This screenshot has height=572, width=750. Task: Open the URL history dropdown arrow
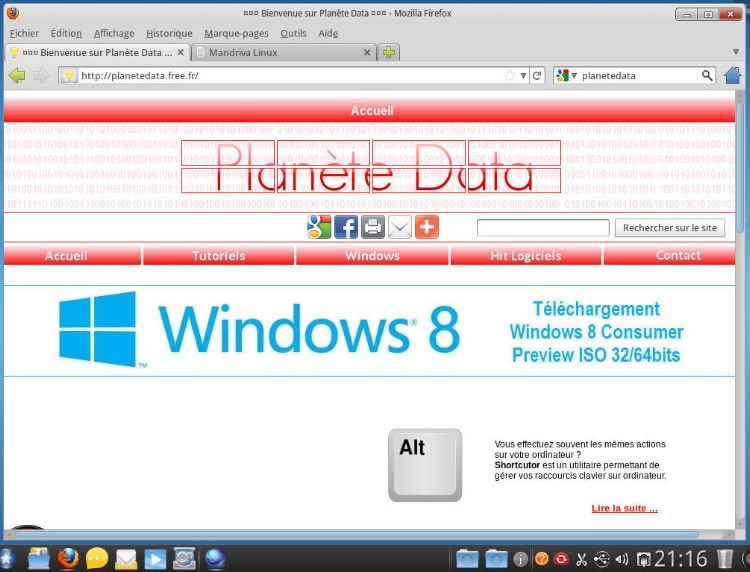[x=523, y=76]
